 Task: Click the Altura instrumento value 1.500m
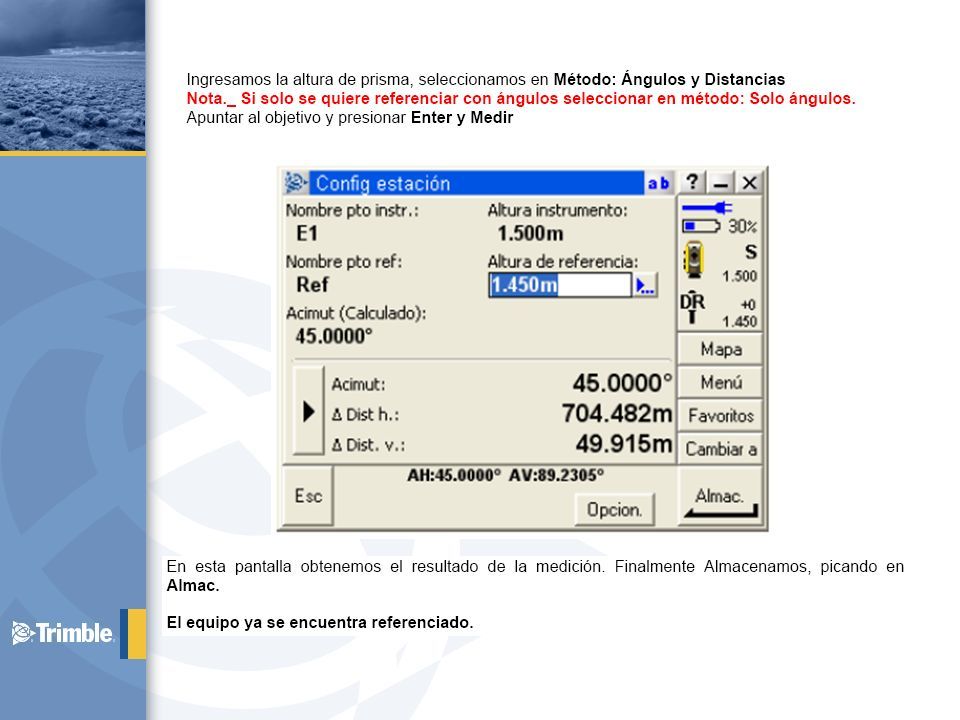click(x=530, y=233)
